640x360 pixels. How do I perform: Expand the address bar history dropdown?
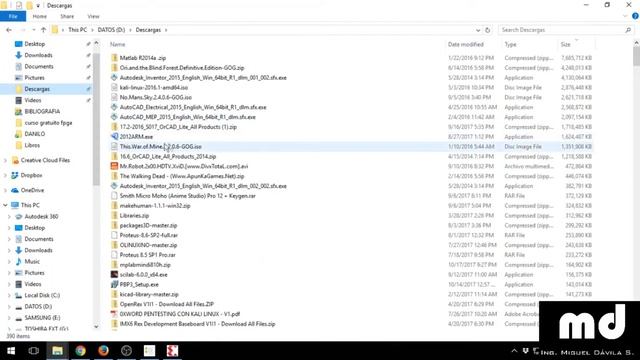click(478, 30)
